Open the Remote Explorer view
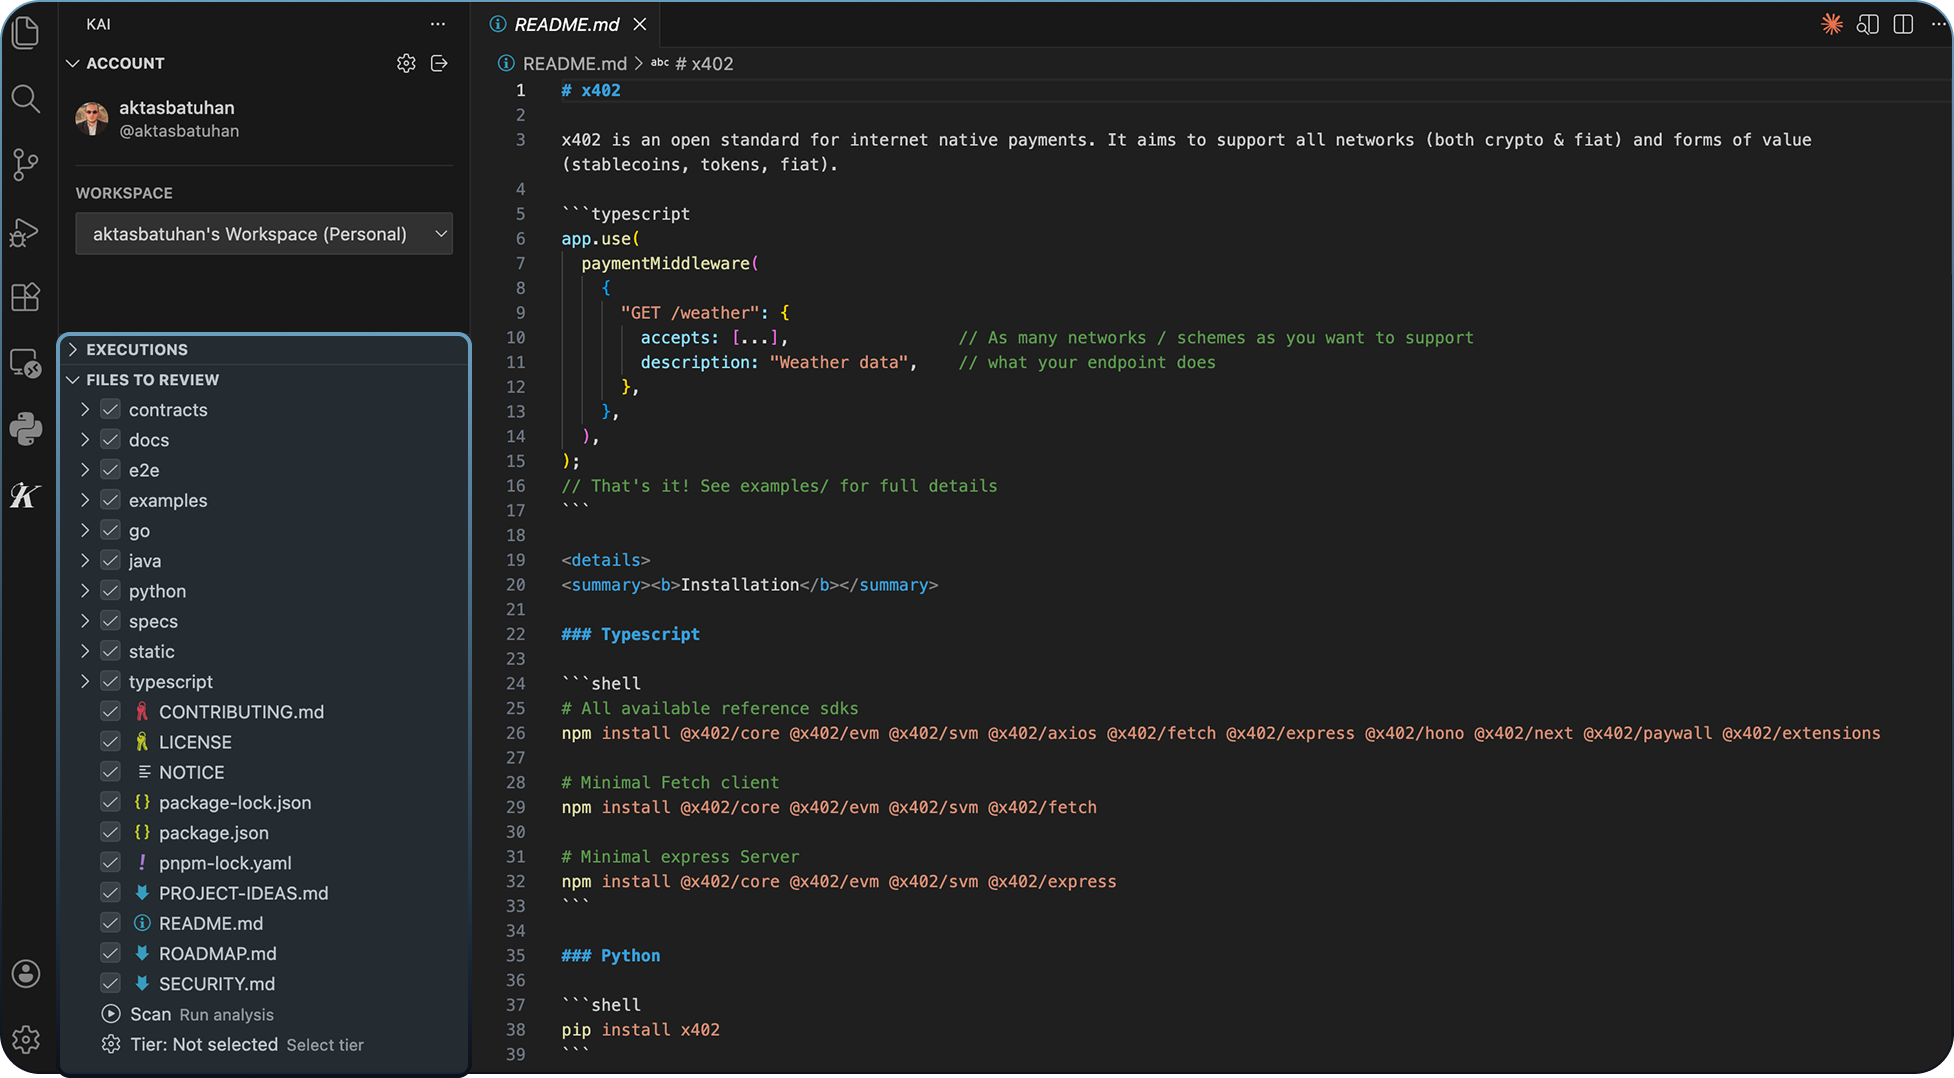Screen dimensions: 1954x1078 (x=26, y=362)
